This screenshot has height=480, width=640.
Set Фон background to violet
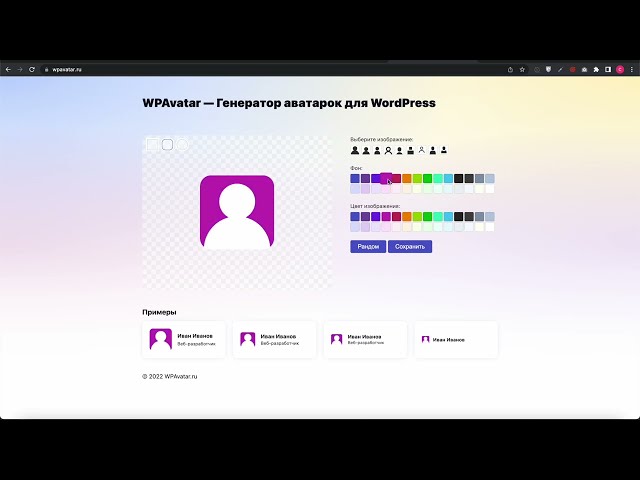pos(376,178)
